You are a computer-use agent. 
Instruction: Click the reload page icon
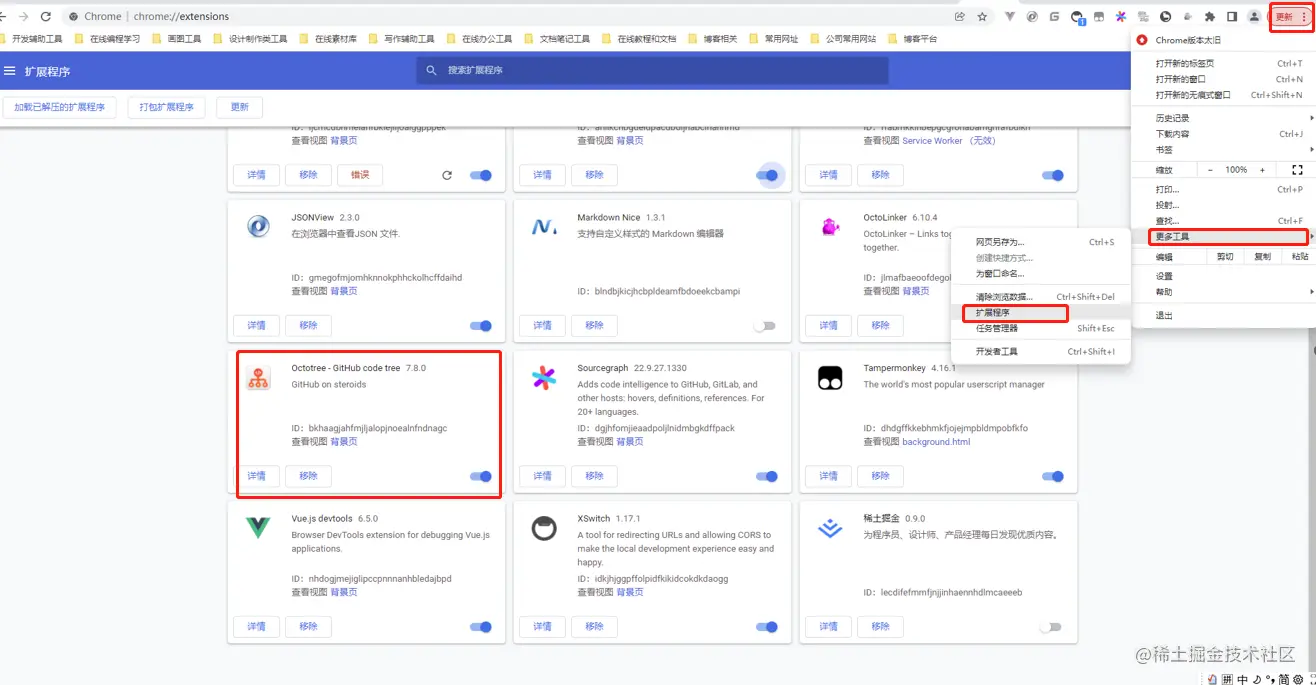click(x=46, y=16)
